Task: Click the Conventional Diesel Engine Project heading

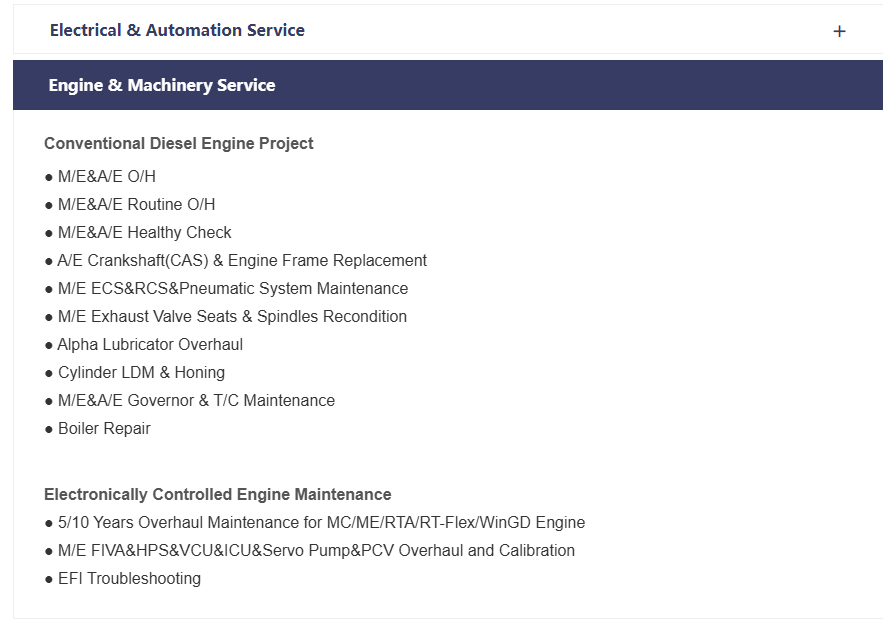Action: 179,143
